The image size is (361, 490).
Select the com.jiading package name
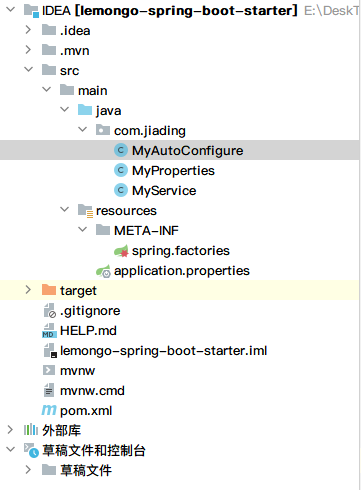pos(150,131)
